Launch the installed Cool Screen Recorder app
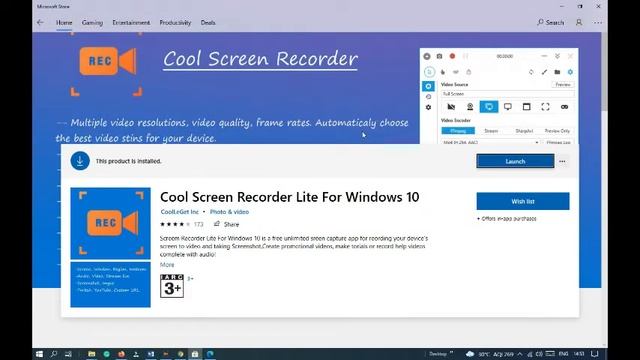This screenshot has height=360, width=640. [x=515, y=161]
